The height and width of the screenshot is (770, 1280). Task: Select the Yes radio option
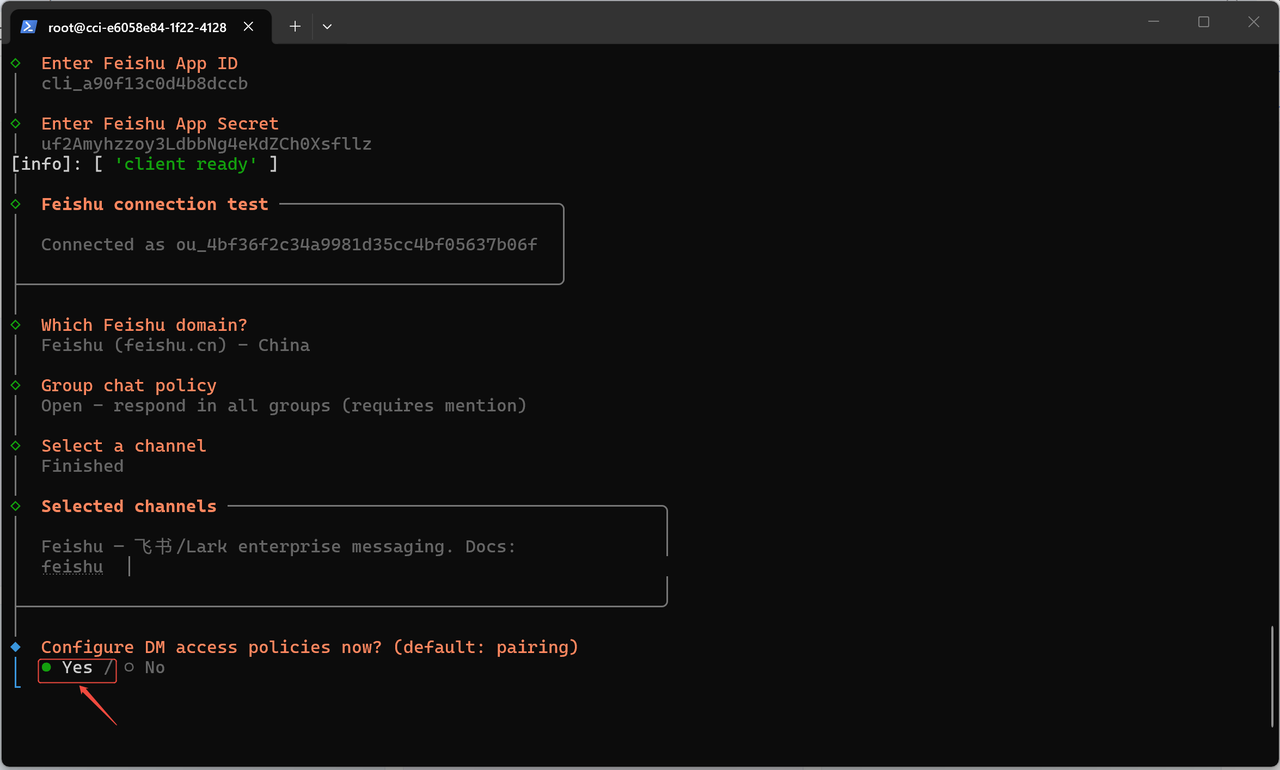click(47, 667)
